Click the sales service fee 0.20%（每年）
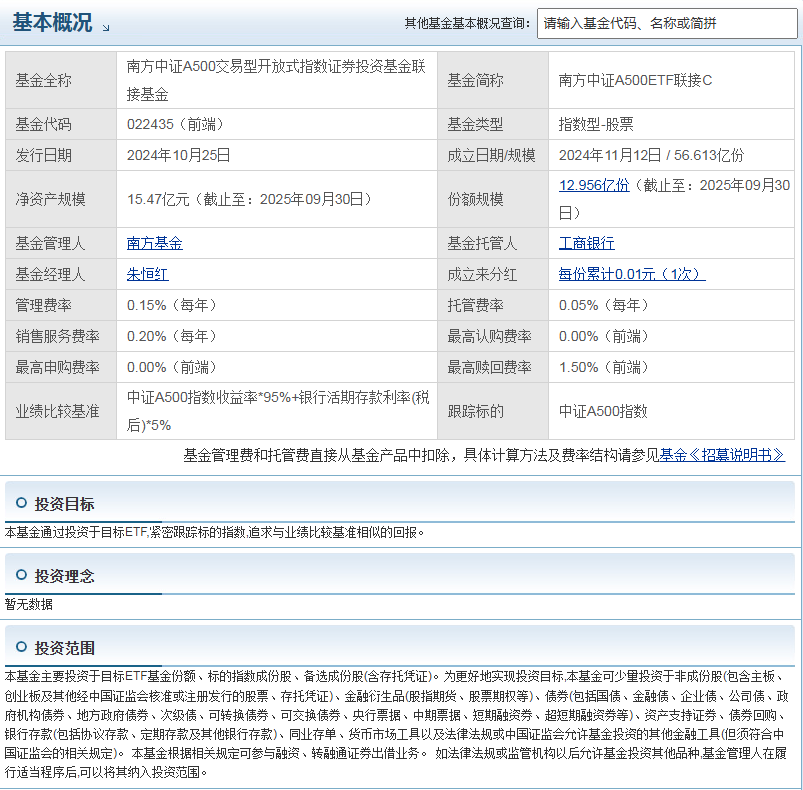The height and width of the screenshot is (790, 803). 172,336
